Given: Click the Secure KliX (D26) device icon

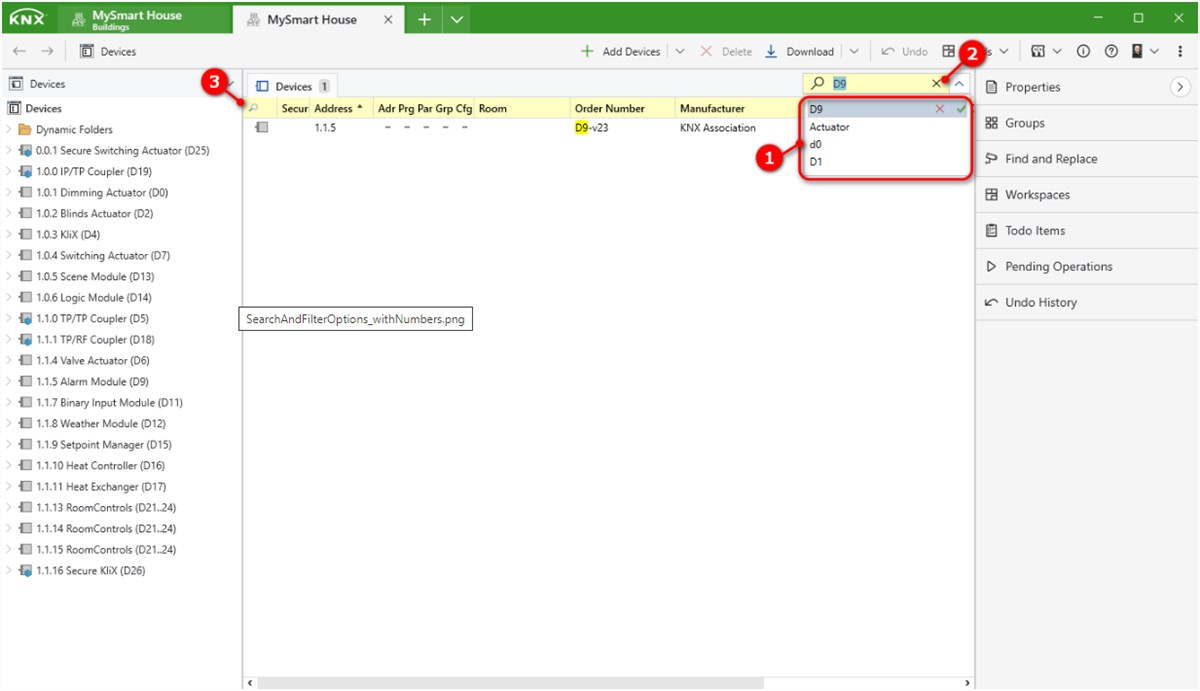Looking at the screenshot, I should click(26, 571).
